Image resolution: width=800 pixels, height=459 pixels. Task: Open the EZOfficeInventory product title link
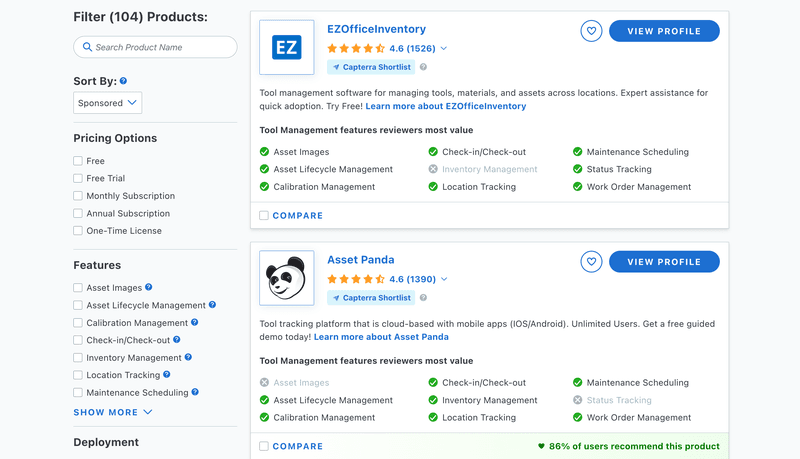(x=377, y=29)
